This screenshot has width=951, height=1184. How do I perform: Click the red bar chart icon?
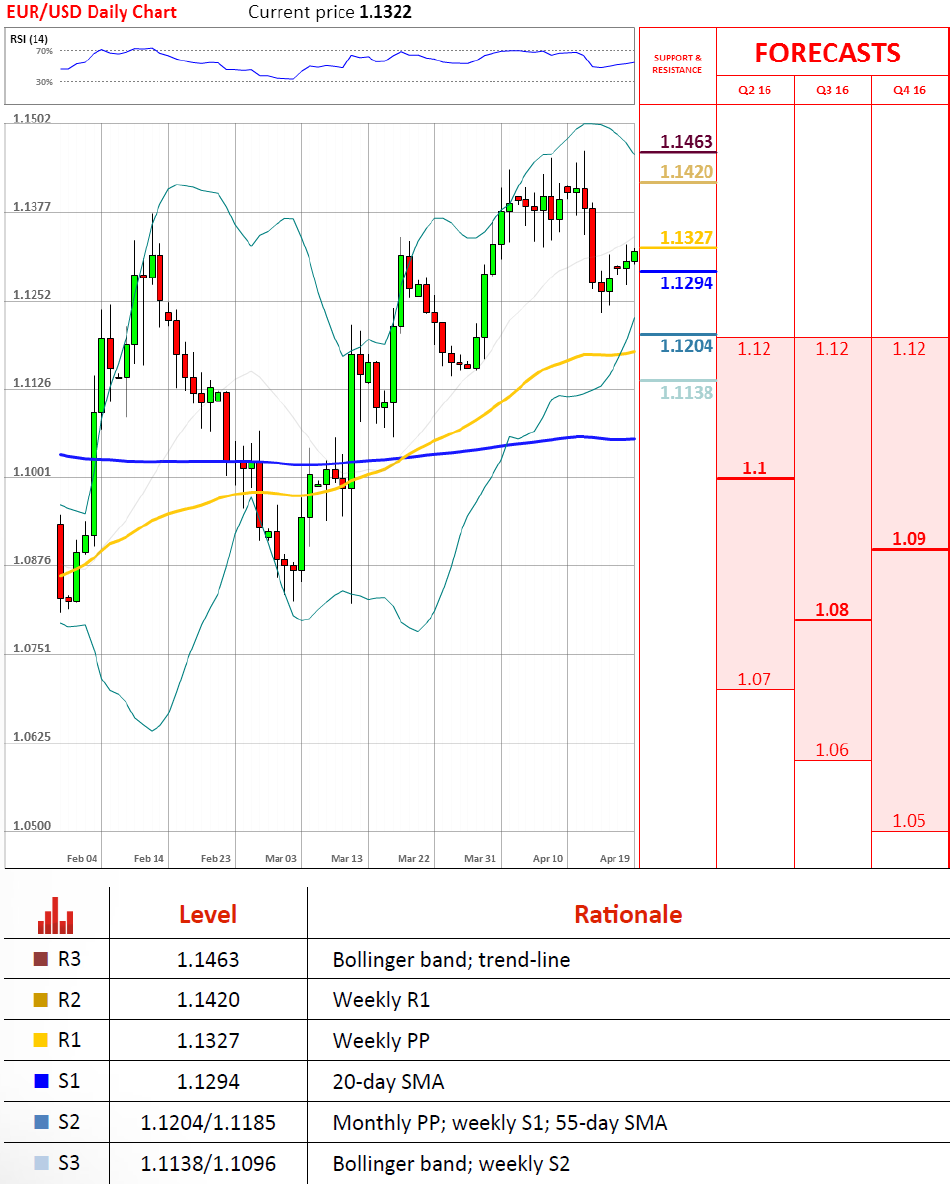pyautogui.click(x=56, y=915)
